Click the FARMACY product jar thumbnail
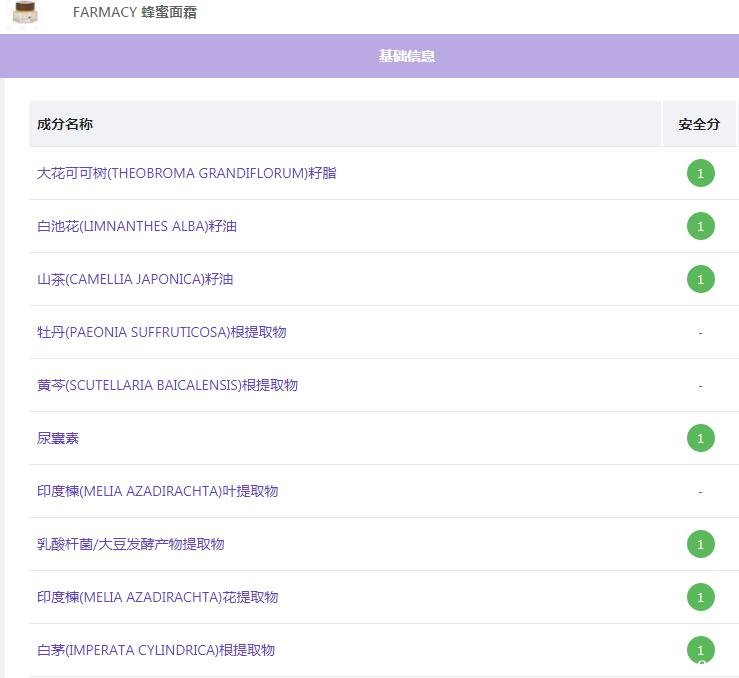The height and width of the screenshot is (678, 739). (x=24, y=13)
